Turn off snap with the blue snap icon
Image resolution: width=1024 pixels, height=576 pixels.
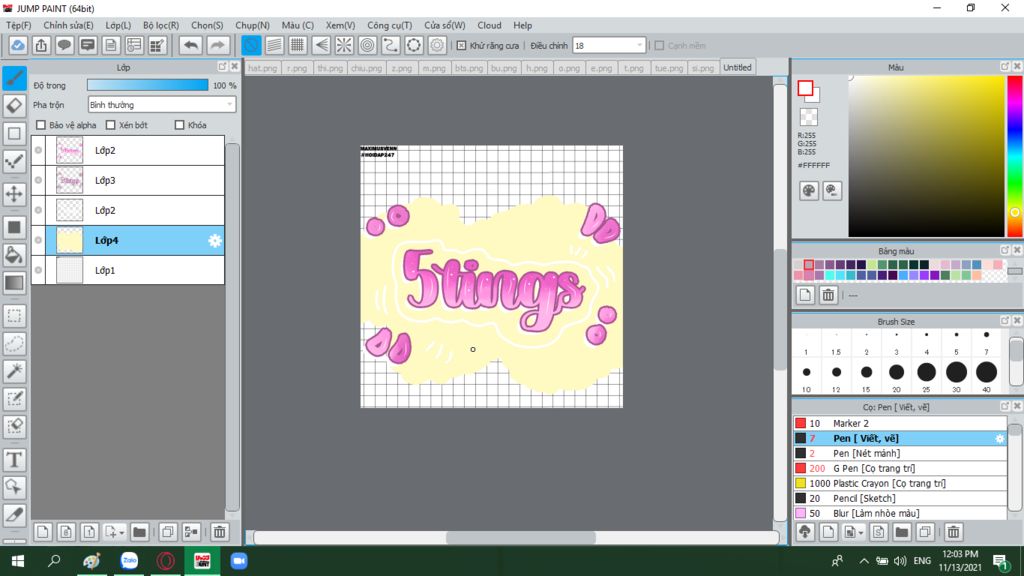[x=251, y=45]
